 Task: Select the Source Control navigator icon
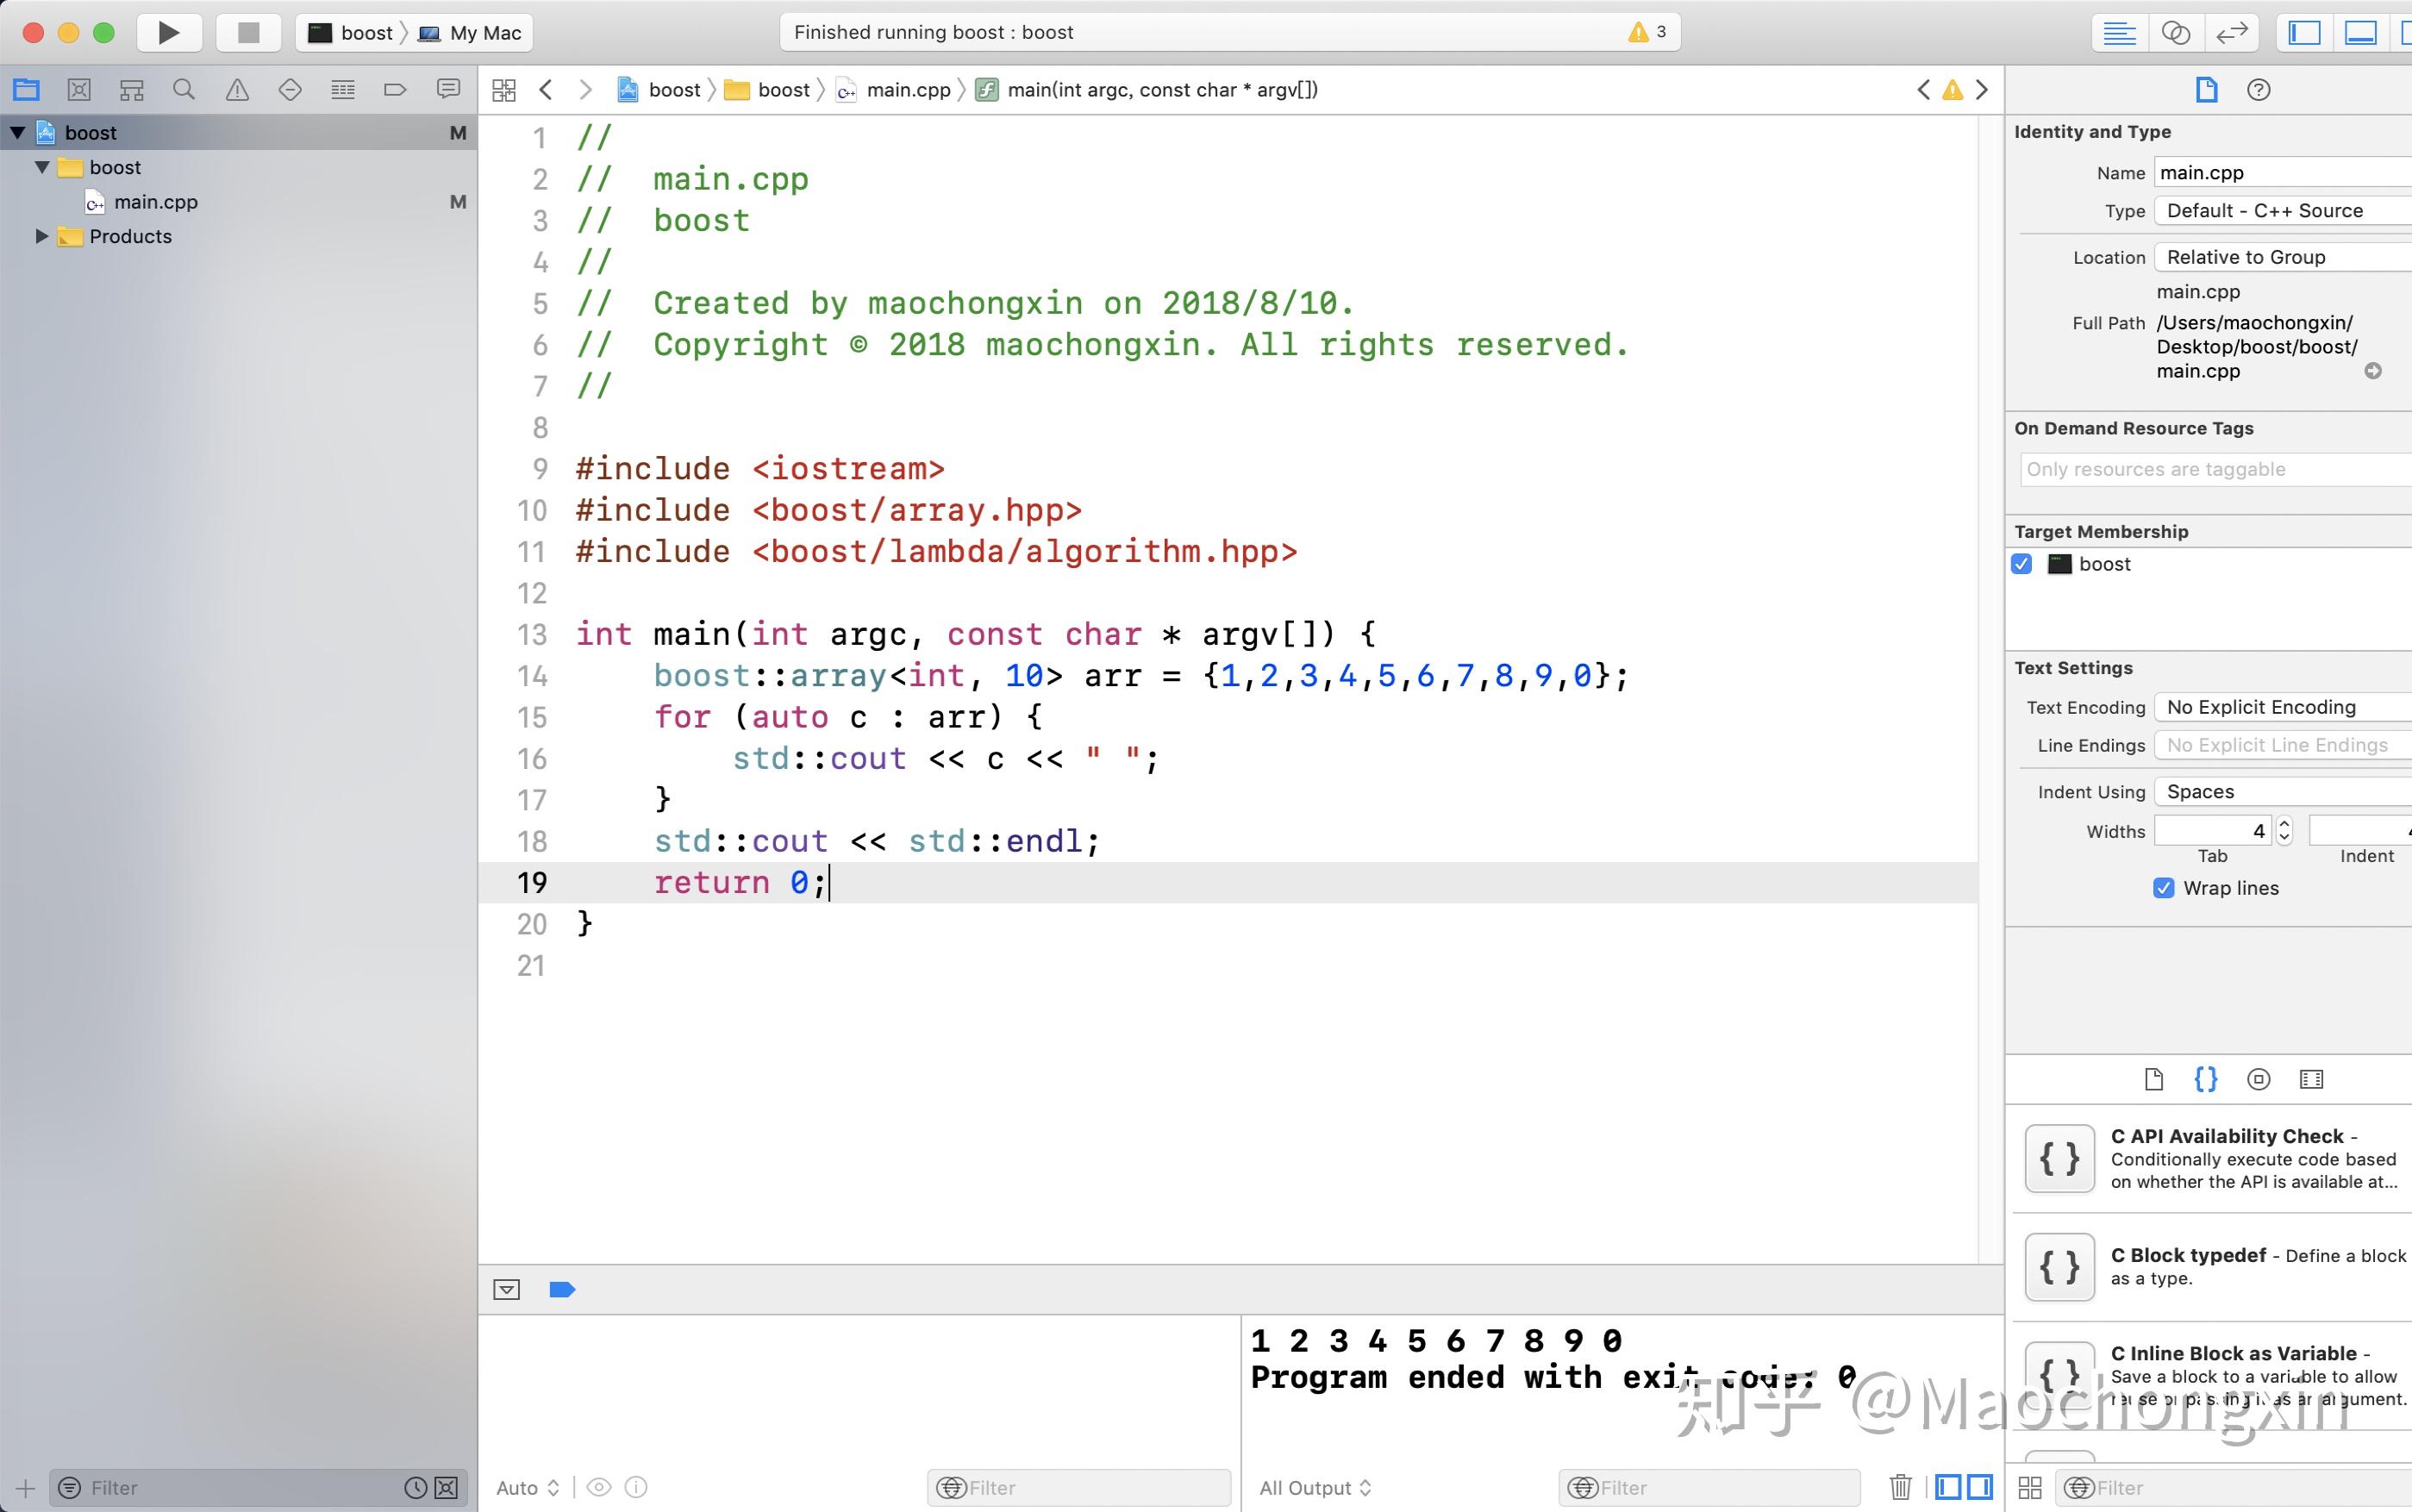(x=79, y=89)
